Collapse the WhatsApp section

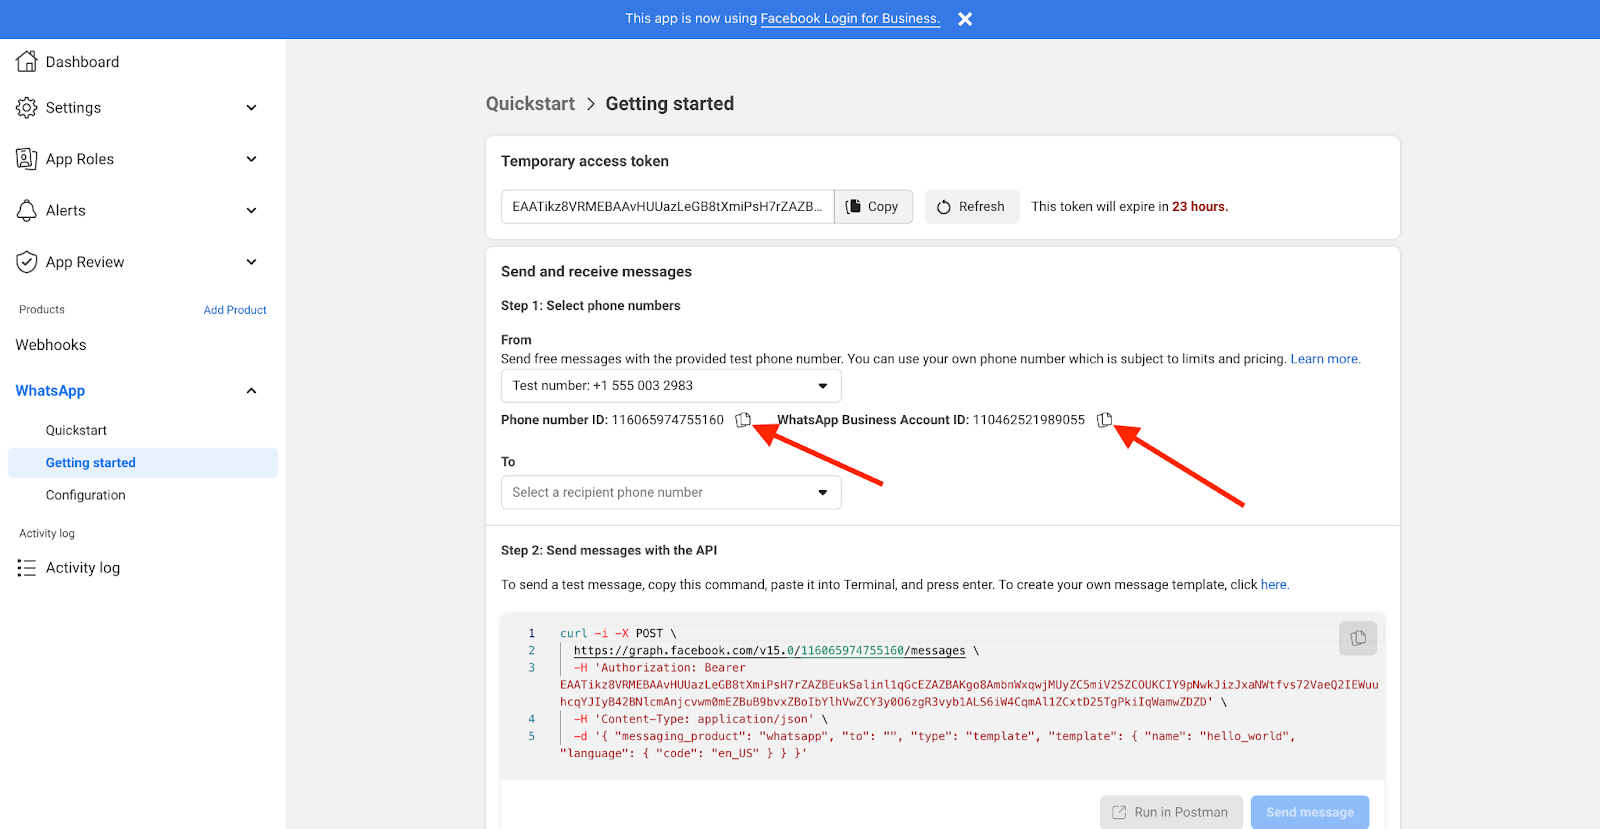(252, 391)
